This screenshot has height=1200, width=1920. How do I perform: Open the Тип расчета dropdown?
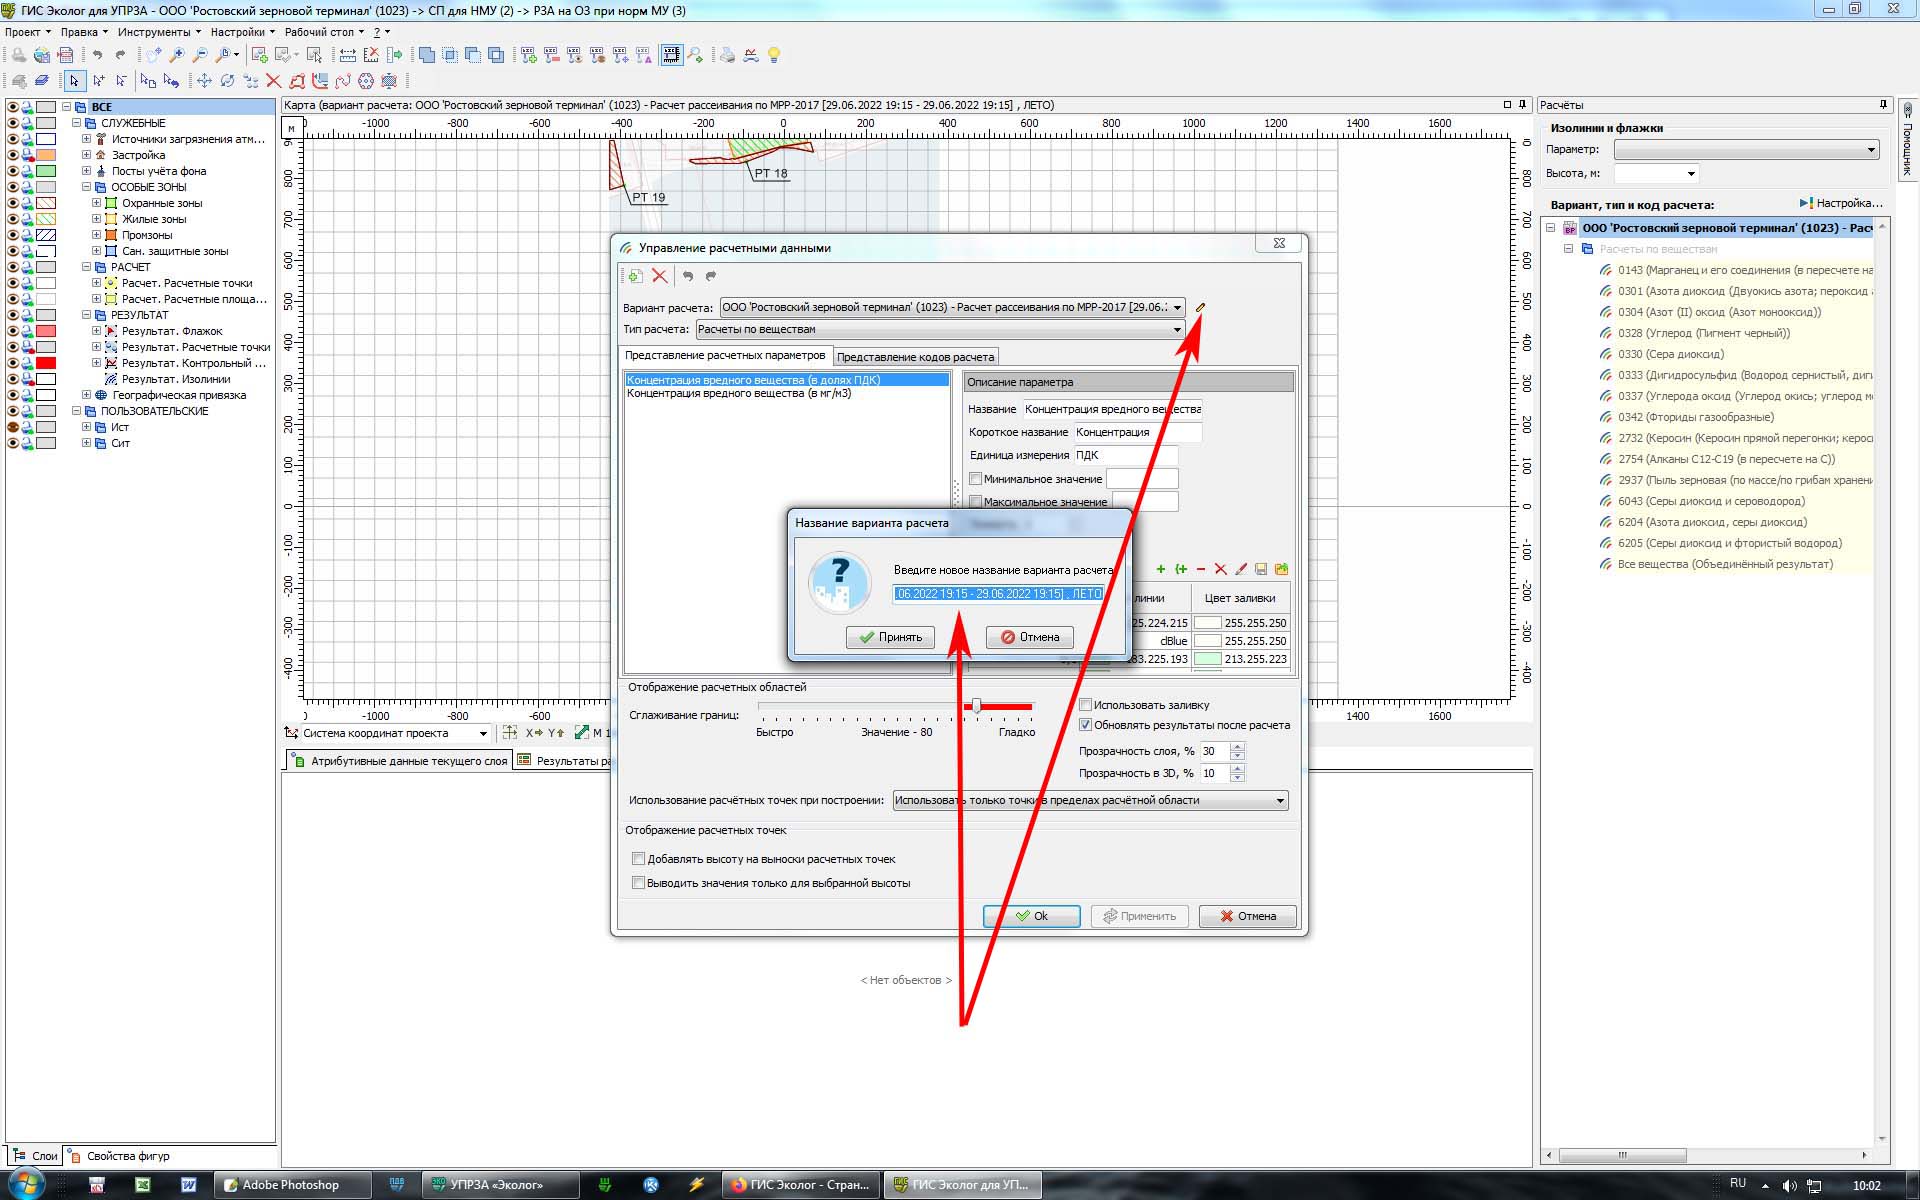click(x=1177, y=329)
